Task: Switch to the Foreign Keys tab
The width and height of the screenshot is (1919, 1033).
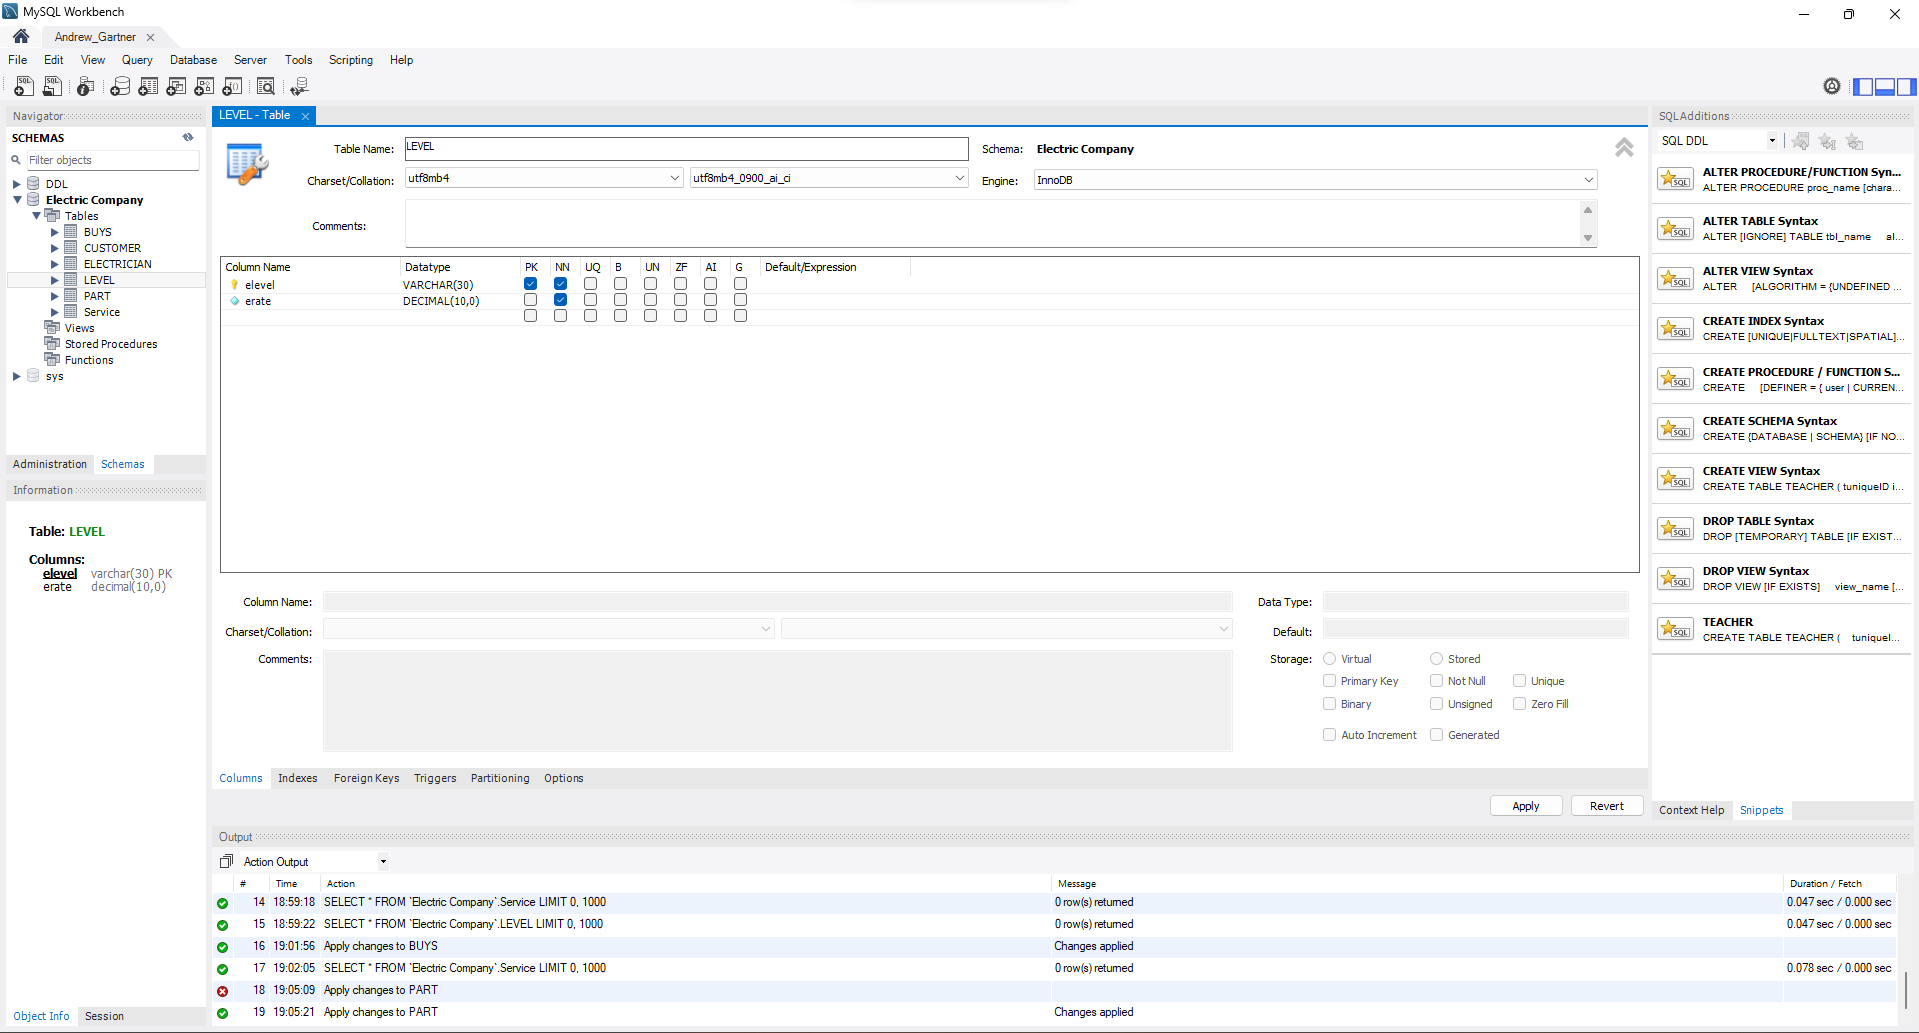Action: [366, 778]
